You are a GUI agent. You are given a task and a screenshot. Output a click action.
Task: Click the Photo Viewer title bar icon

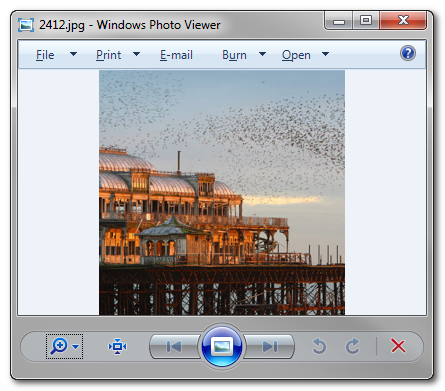[26, 25]
